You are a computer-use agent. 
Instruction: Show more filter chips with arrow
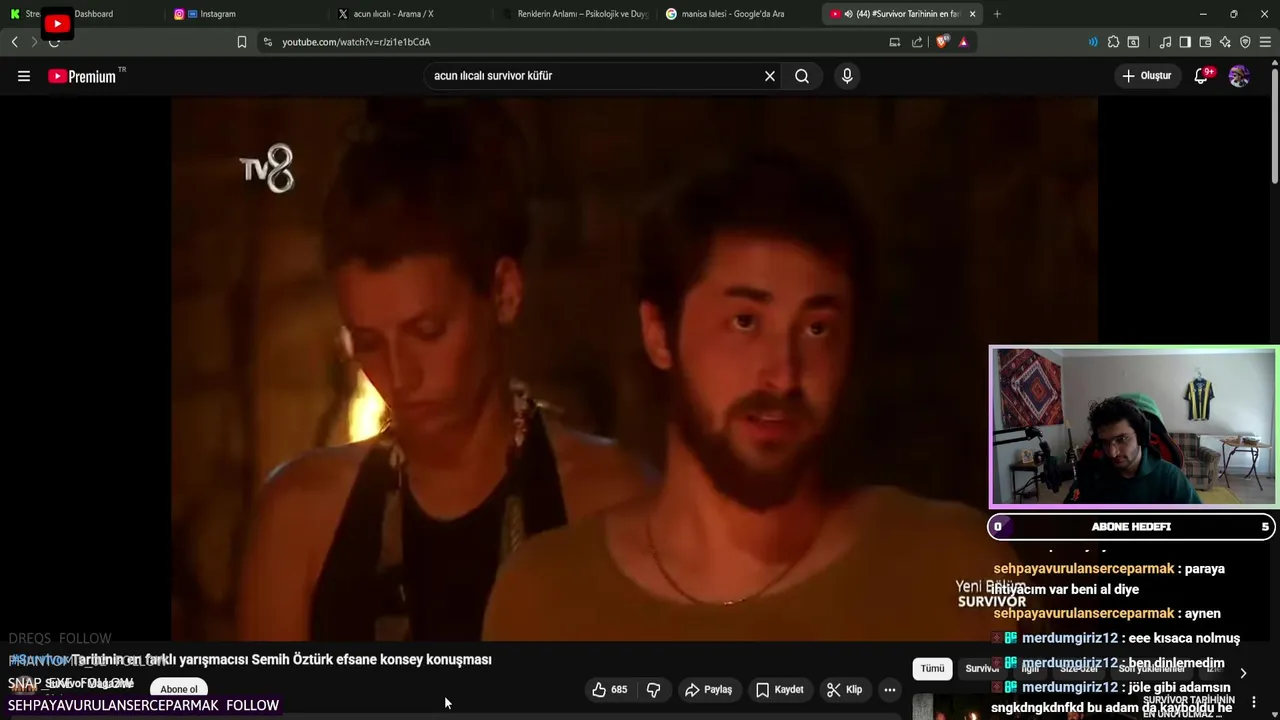coord(1243,673)
